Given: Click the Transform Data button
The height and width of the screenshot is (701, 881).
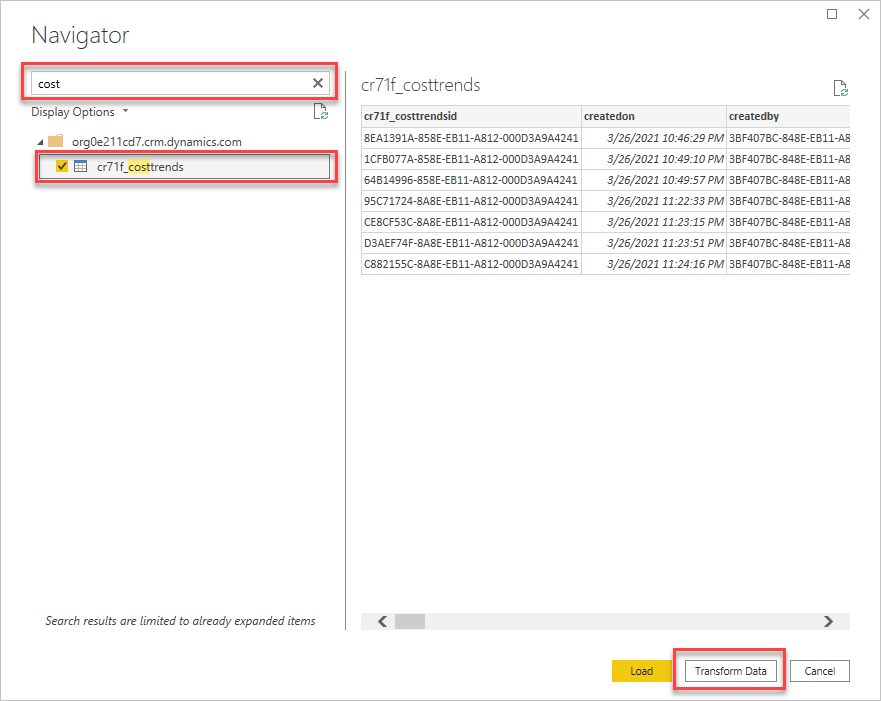Looking at the screenshot, I should (730, 671).
